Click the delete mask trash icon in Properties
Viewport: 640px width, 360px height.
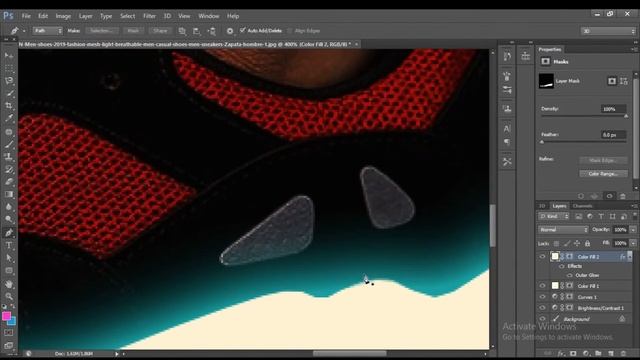(x=623, y=196)
